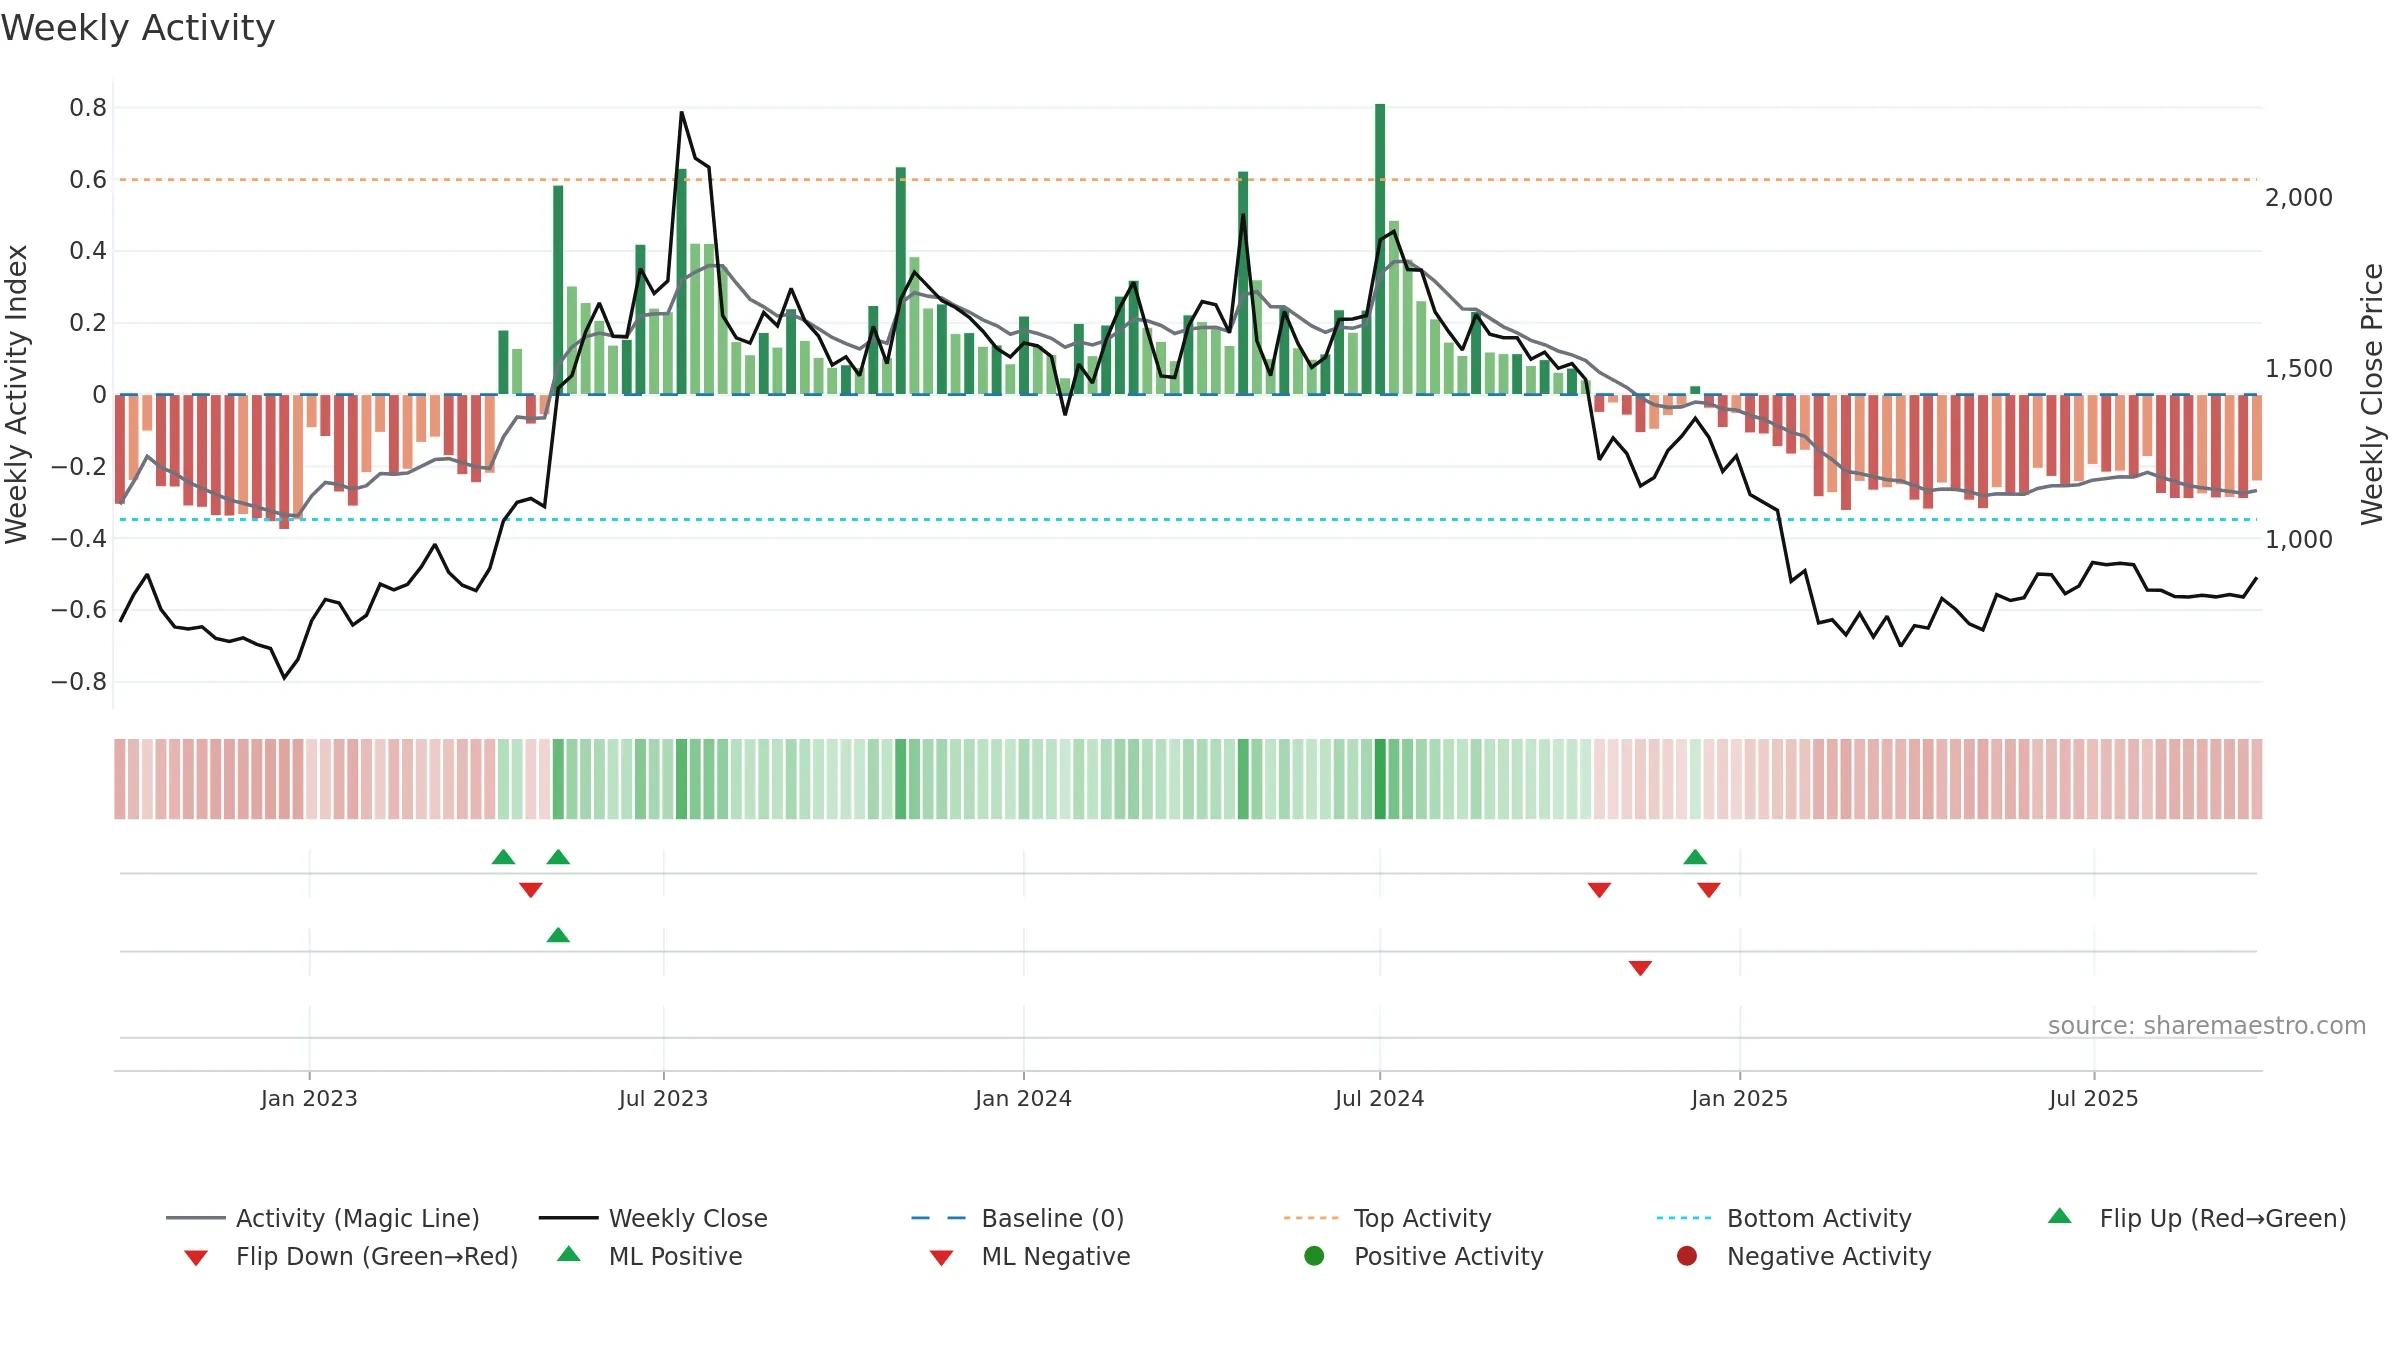Viewport: 2400px width, 1350px height.
Task: Click the 2,000 price axis tick label
Action: tap(2298, 197)
